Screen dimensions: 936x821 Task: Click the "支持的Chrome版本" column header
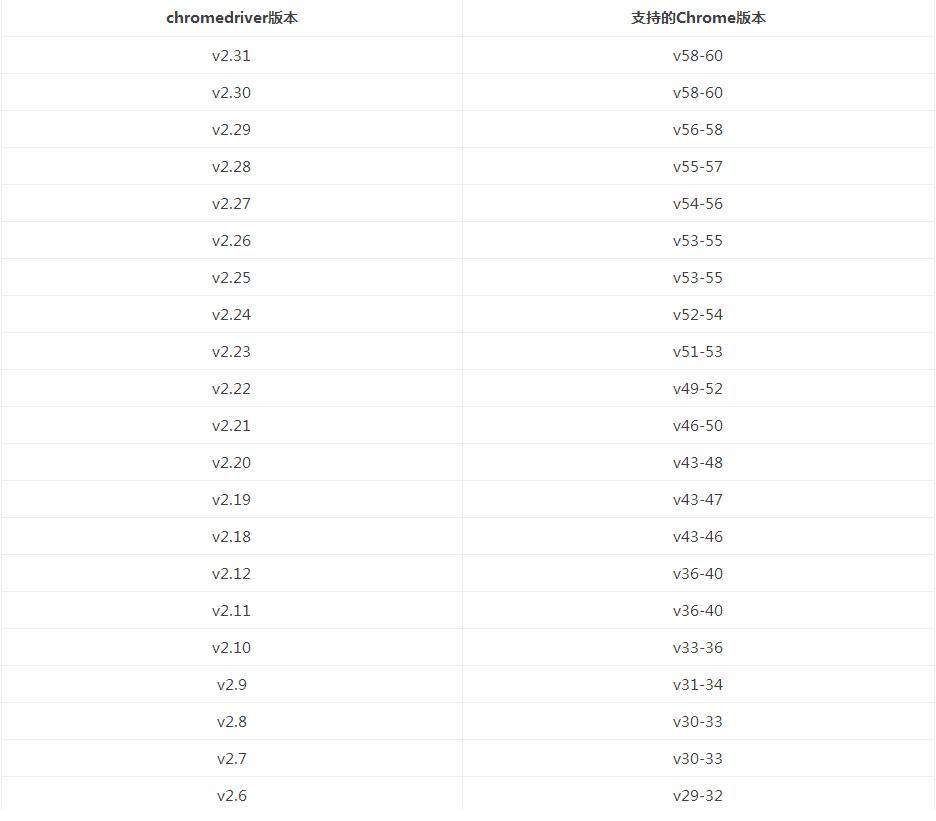tap(698, 18)
